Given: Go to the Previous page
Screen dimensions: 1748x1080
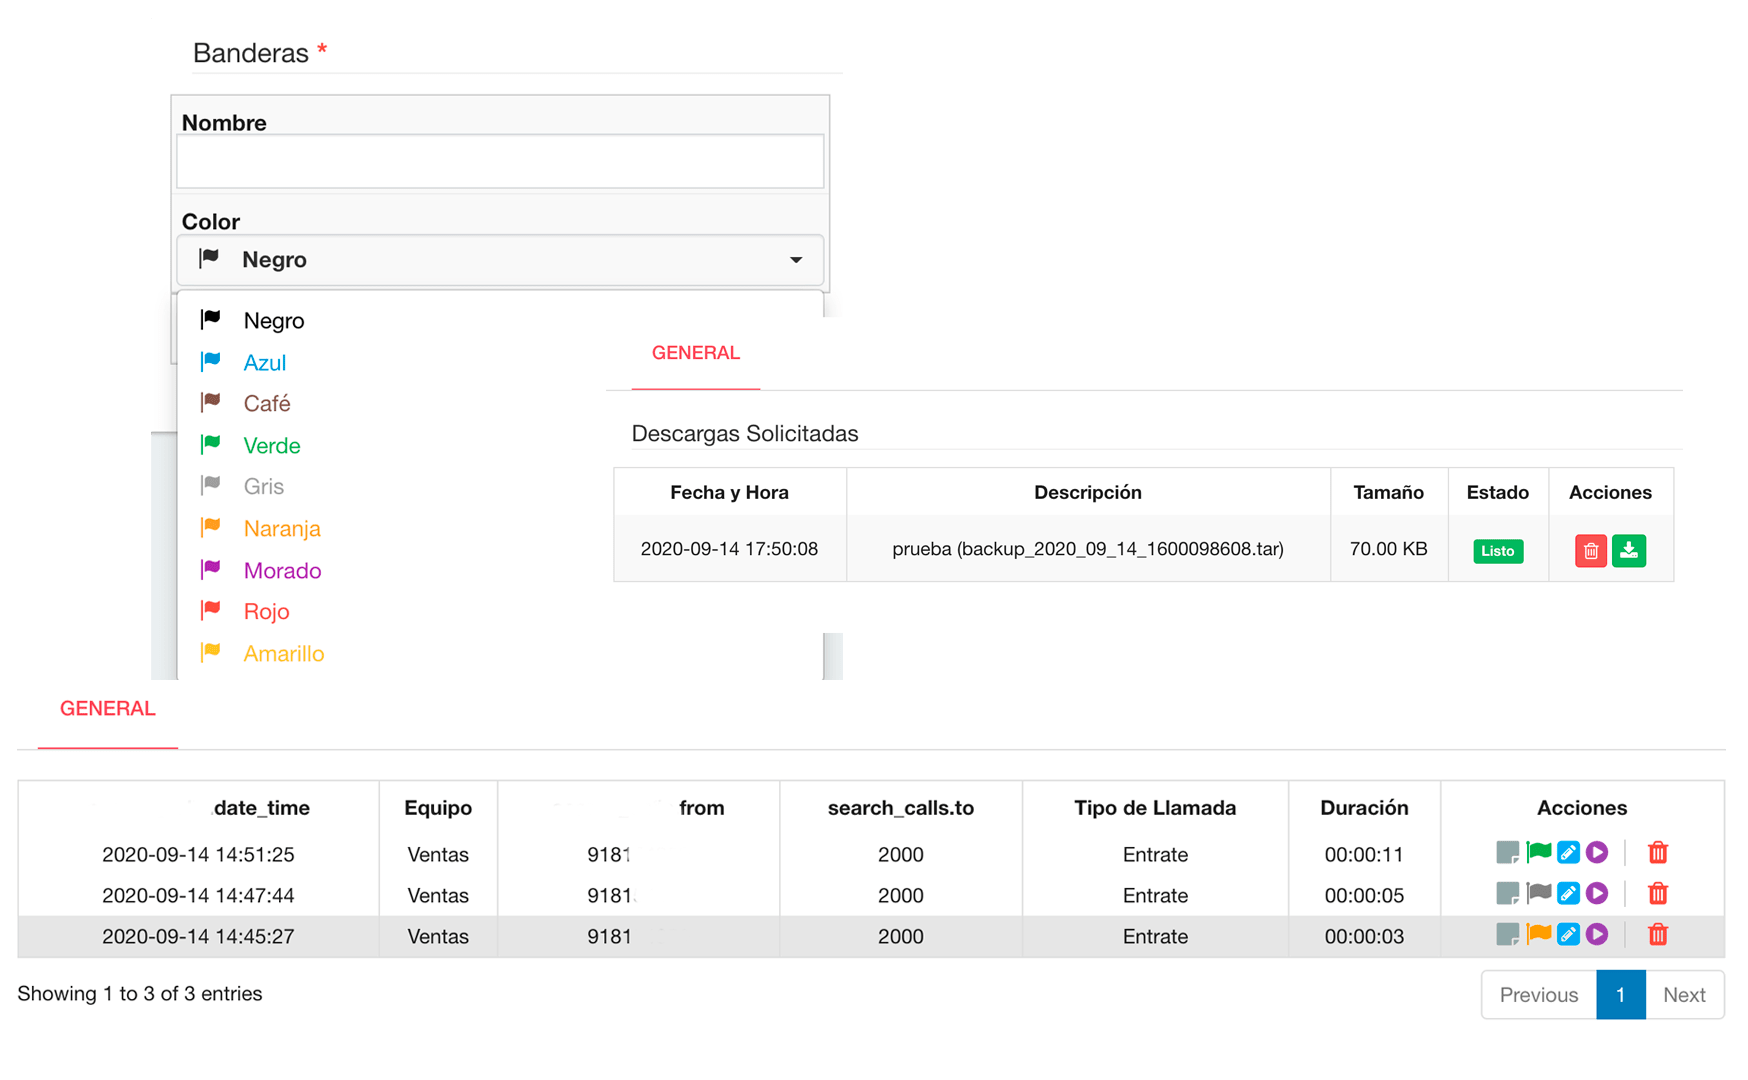Looking at the screenshot, I should pyautogui.click(x=1539, y=995).
